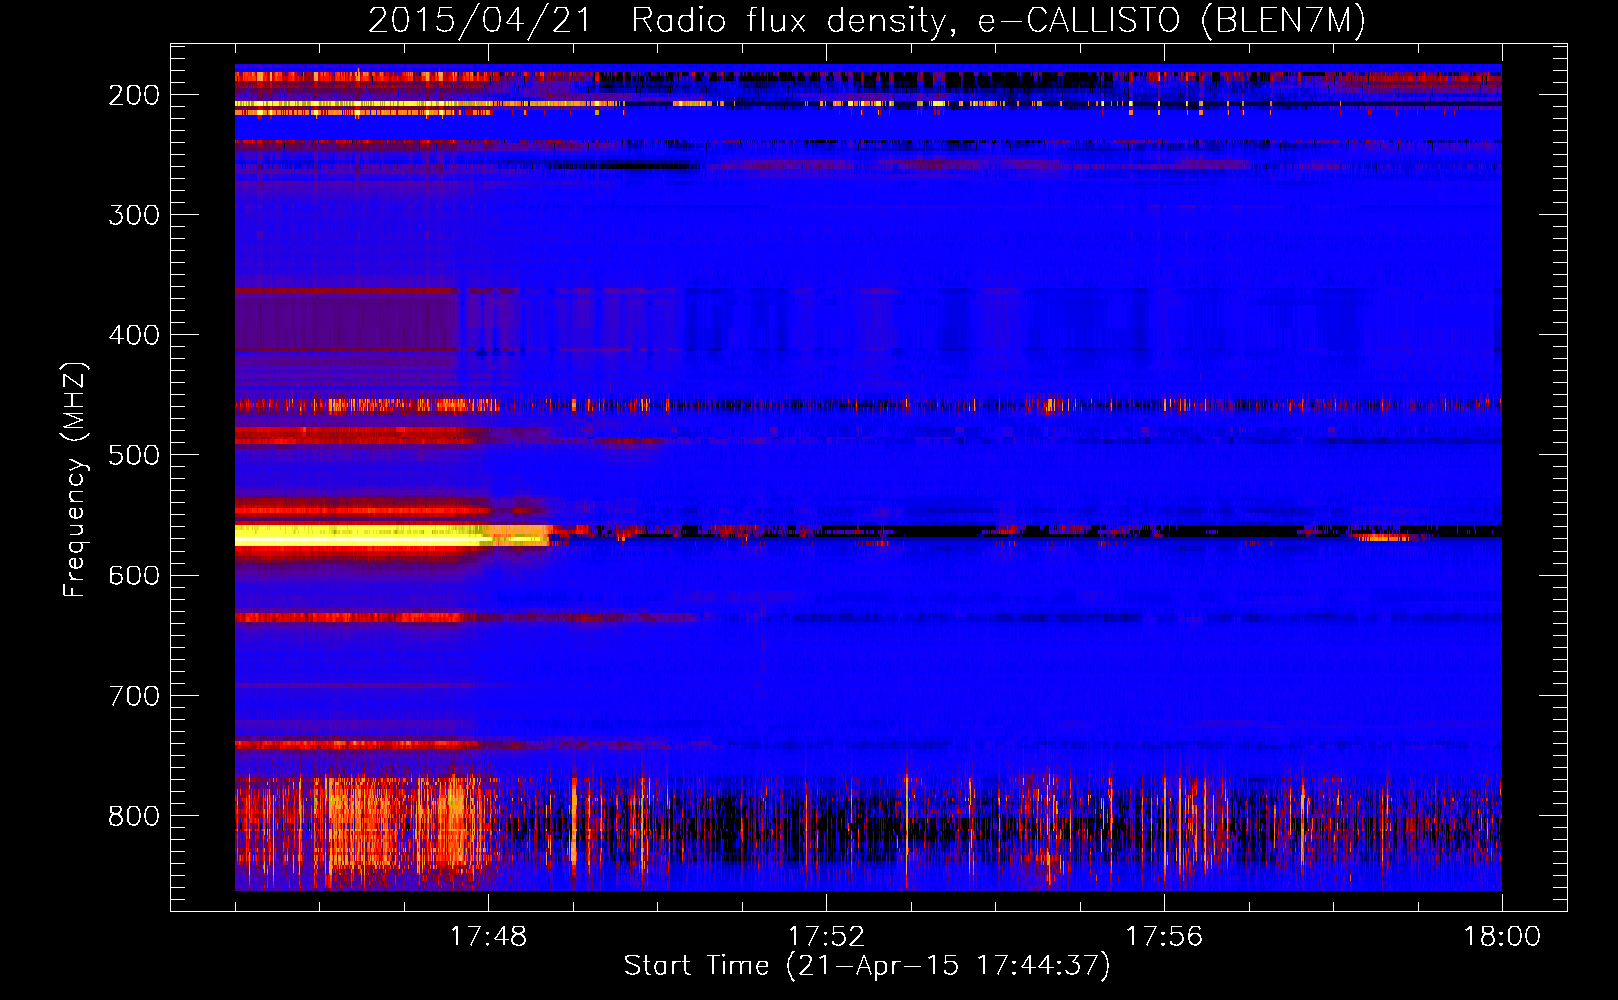Click the 200 frequency tick label
This screenshot has width=1618, height=1000.
point(134,95)
